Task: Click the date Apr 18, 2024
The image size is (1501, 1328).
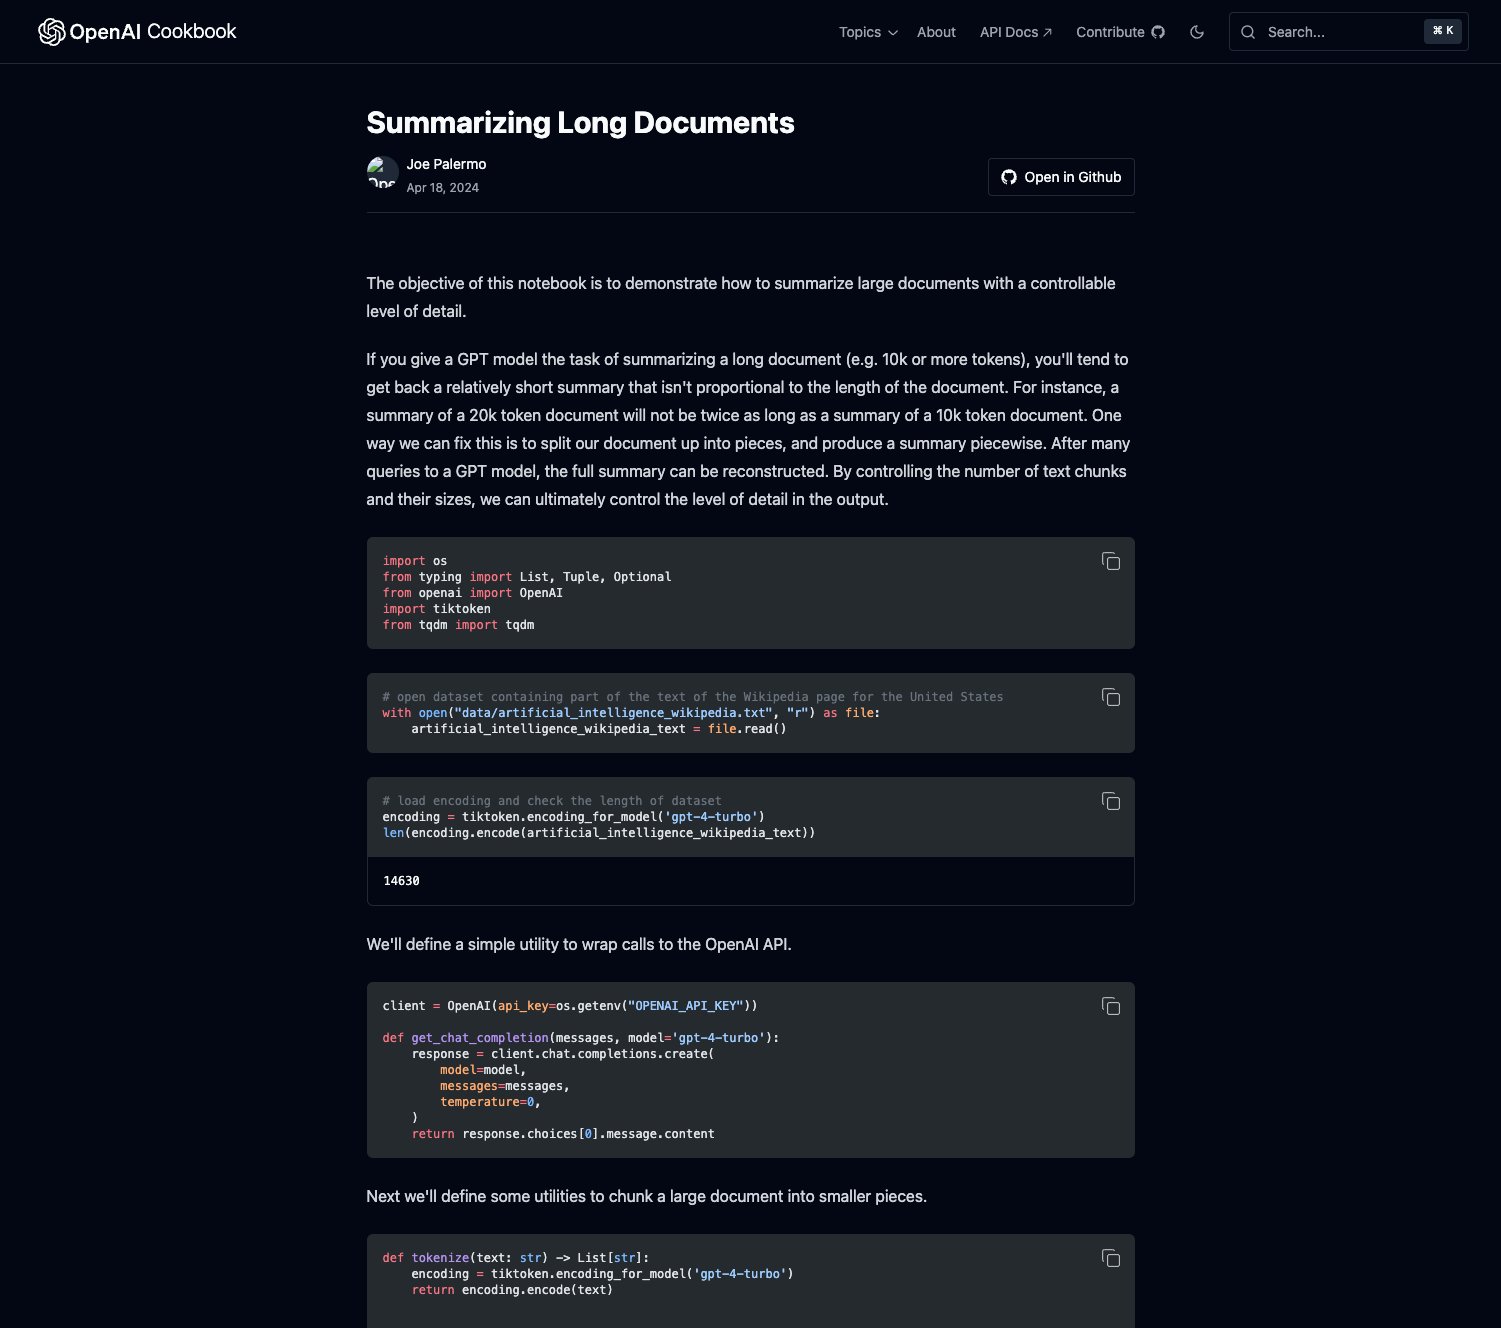Action: [x=442, y=188]
